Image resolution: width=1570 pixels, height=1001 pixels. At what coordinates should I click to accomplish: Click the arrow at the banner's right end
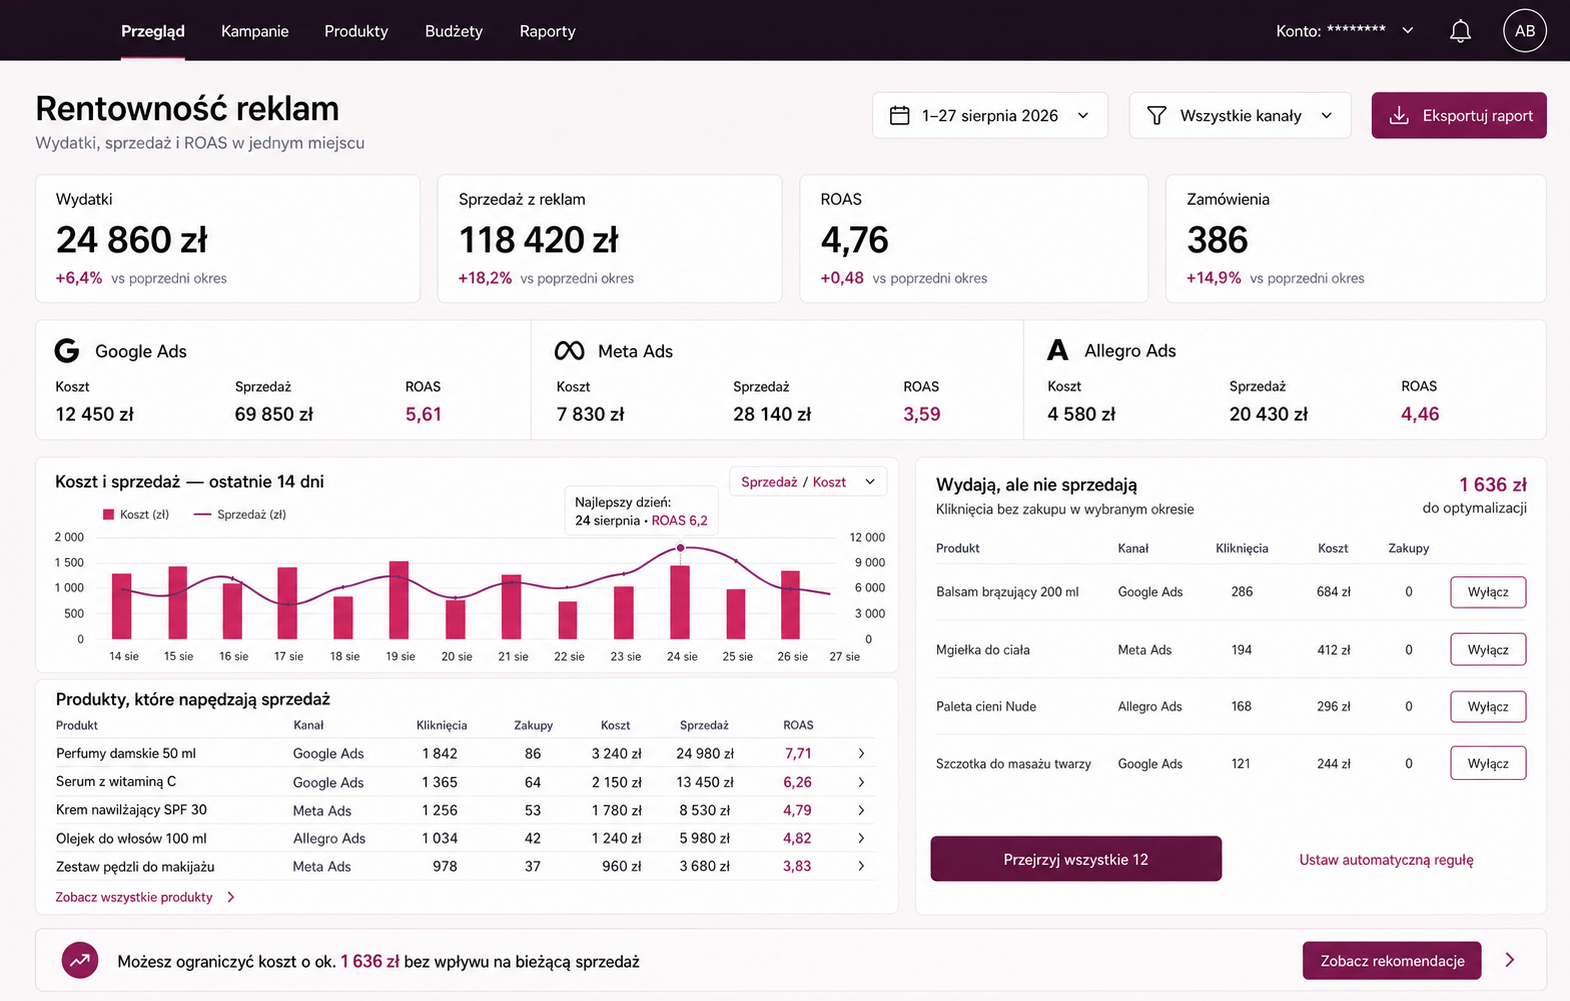coord(1510,960)
